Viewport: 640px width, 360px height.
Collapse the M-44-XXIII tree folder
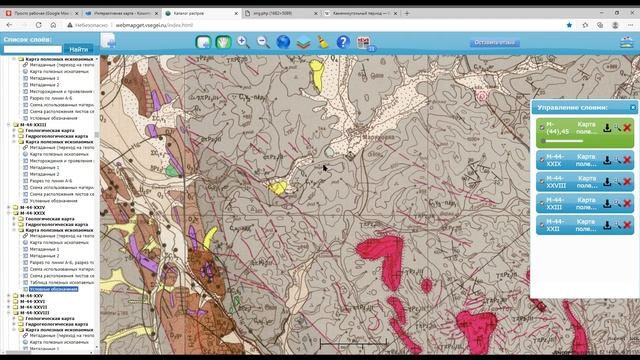[x=9, y=124]
